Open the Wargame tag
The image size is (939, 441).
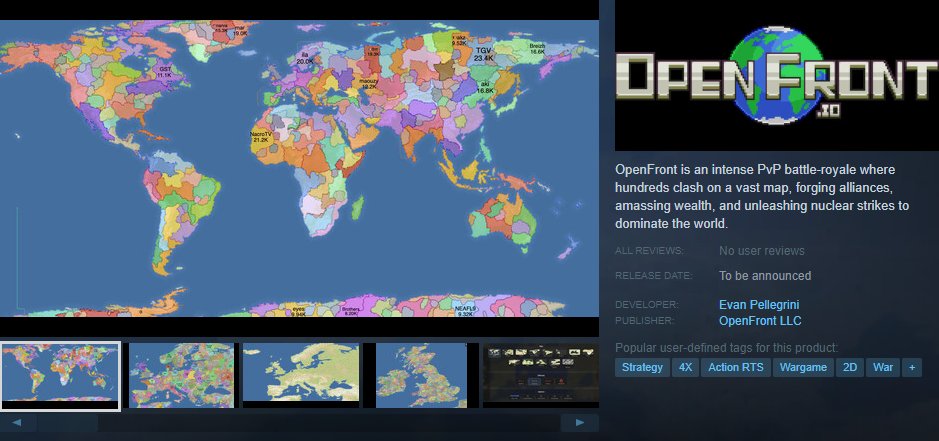click(x=803, y=367)
